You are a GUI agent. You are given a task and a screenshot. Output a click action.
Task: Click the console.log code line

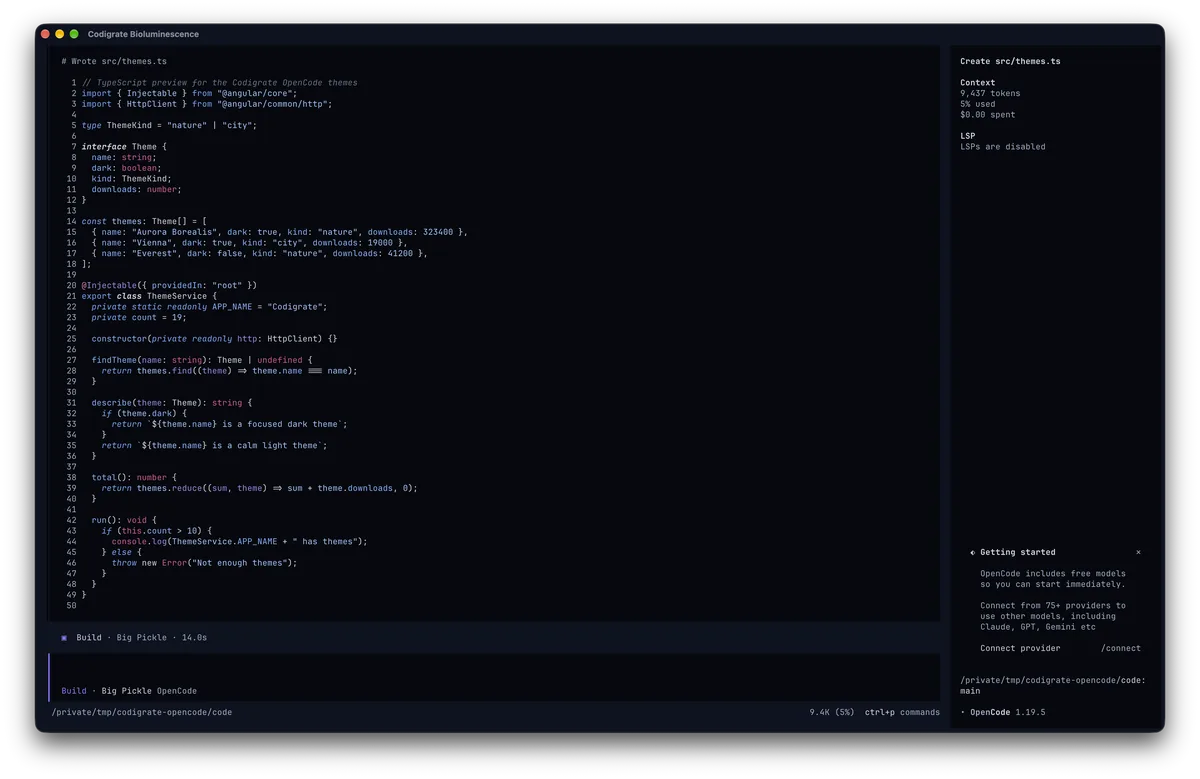(240, 541)
